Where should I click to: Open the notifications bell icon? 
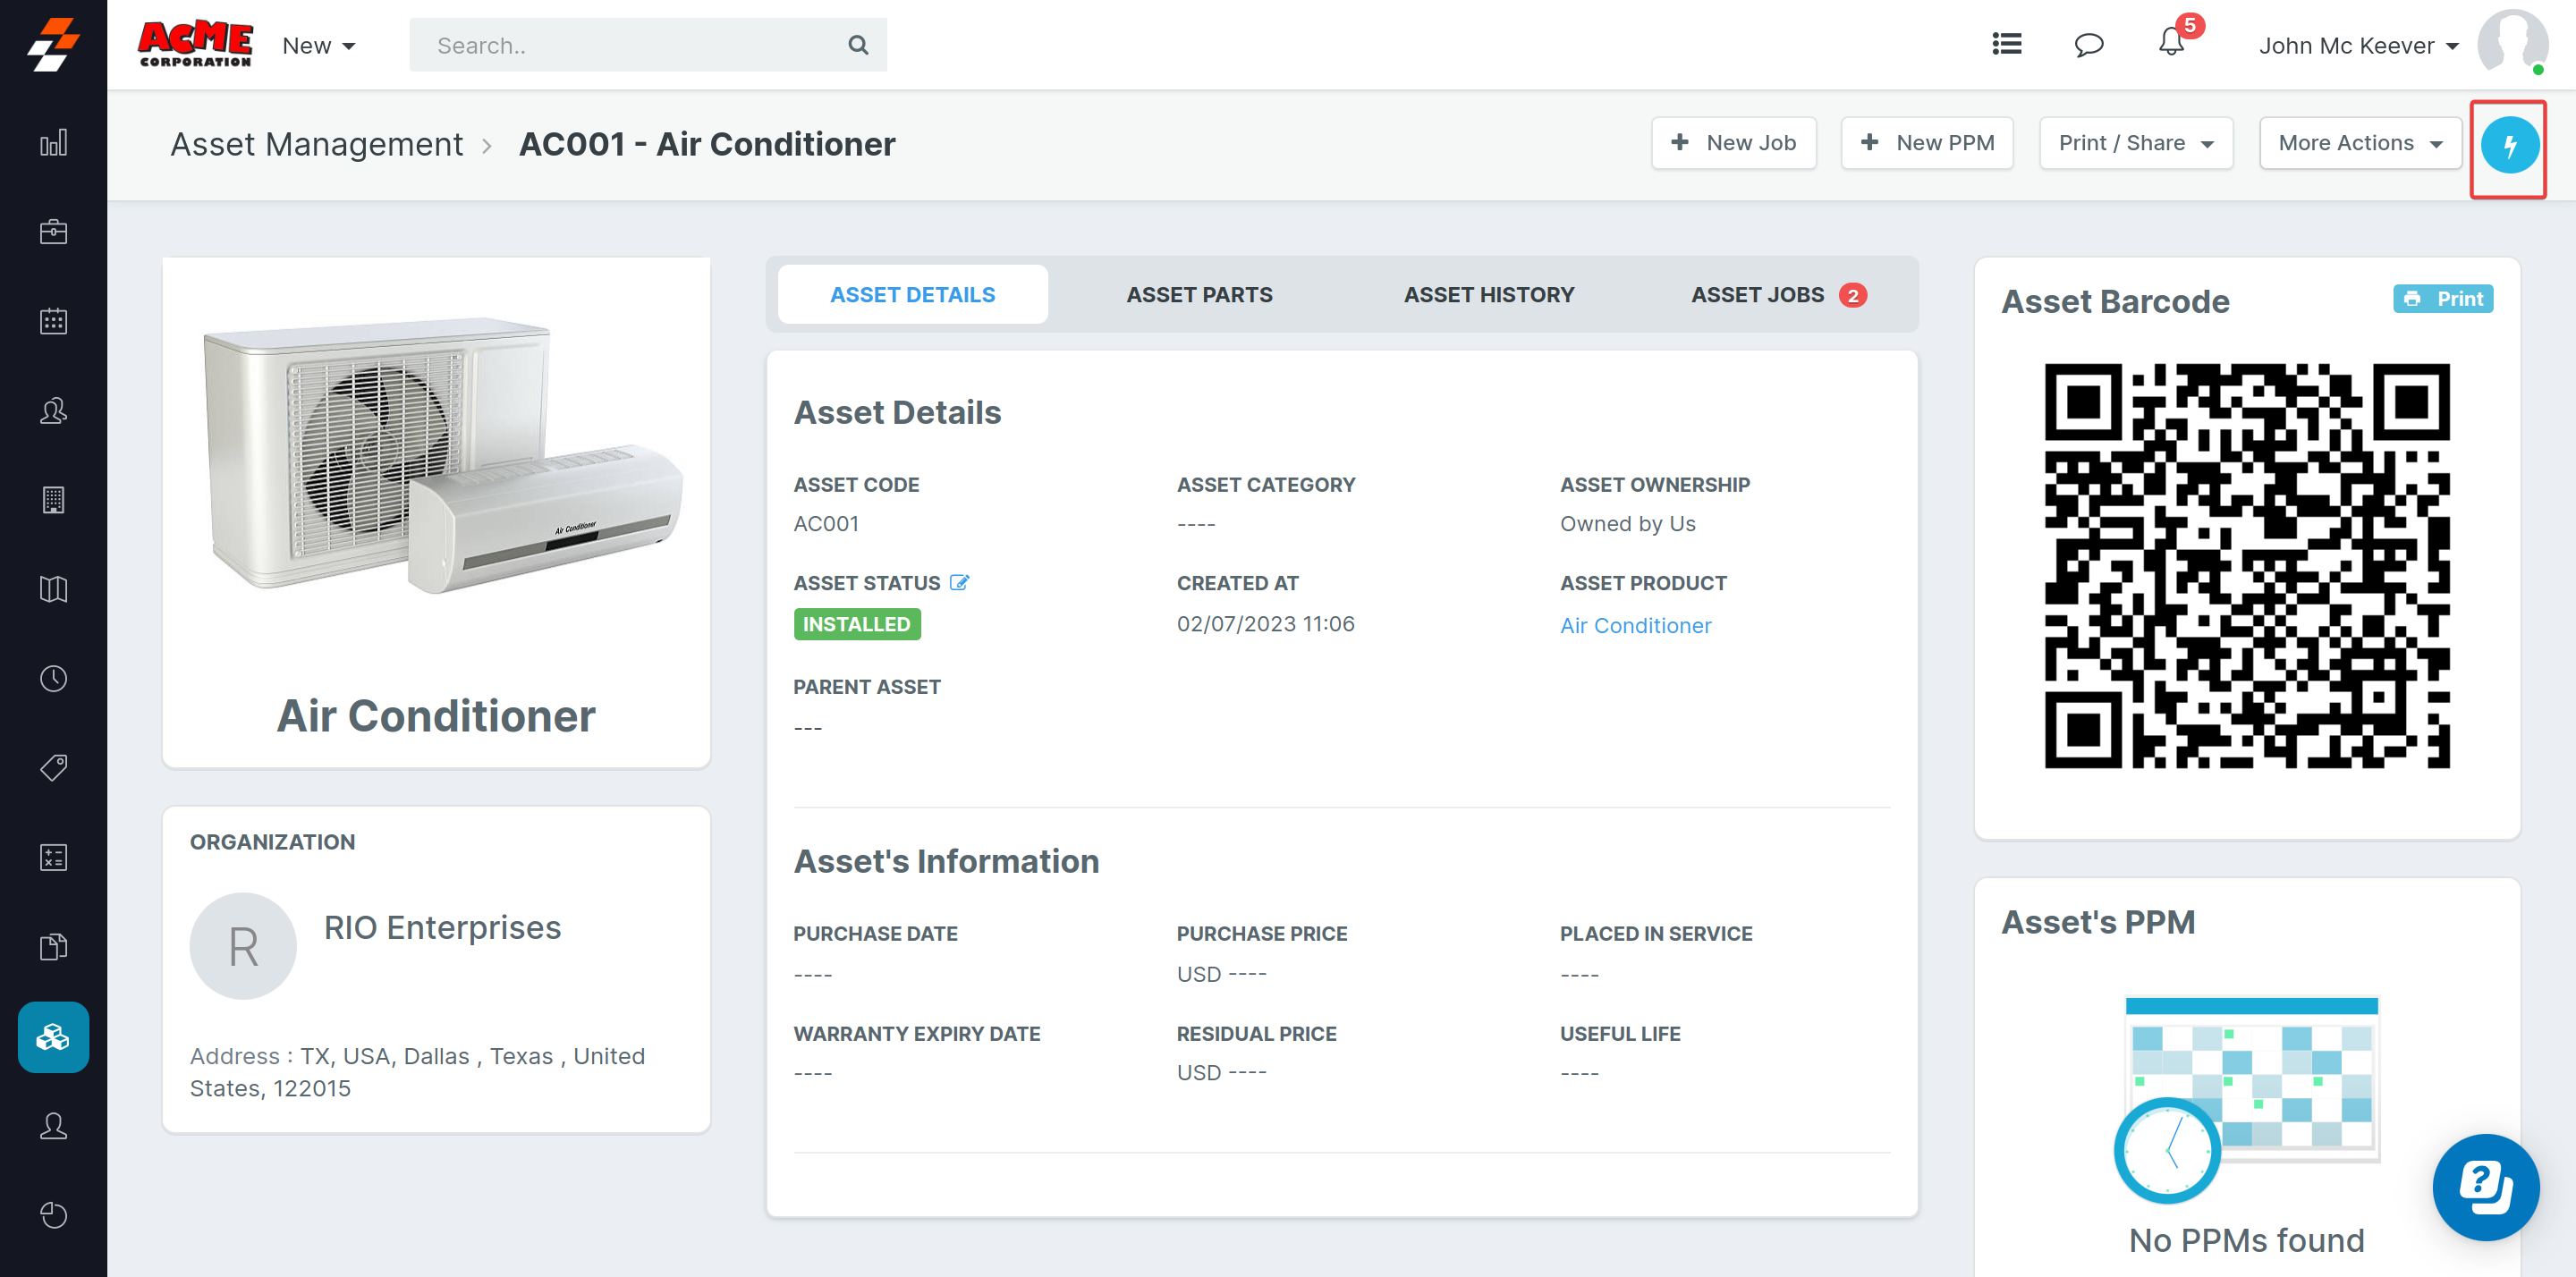[x=2171, y=44]
